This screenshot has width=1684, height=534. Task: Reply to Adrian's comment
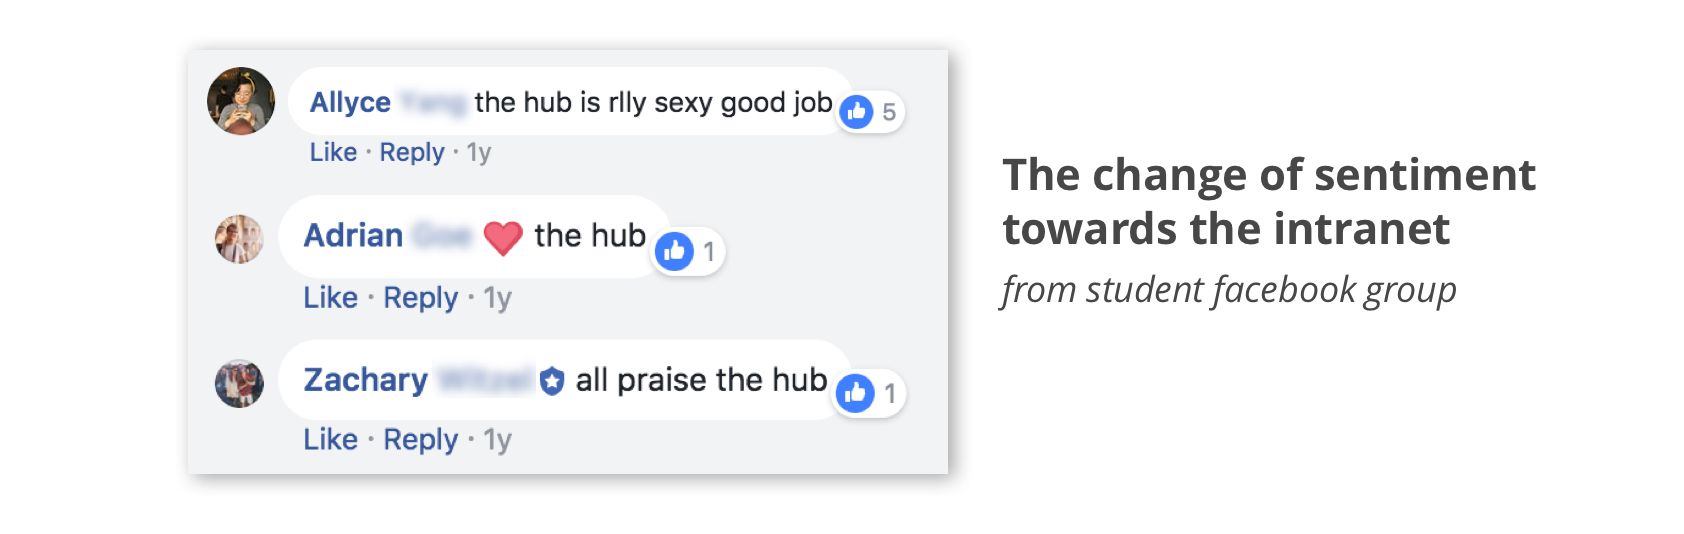421,298
